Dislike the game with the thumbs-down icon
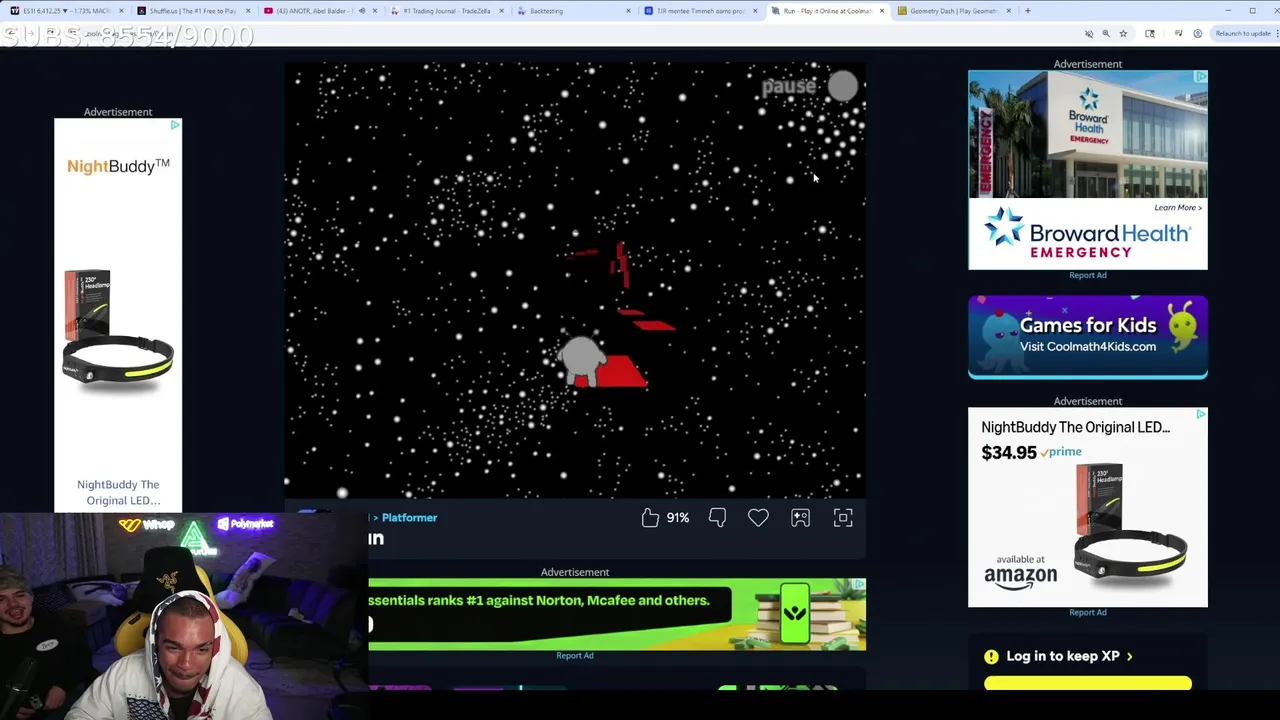This screenshot has height=720, width=1280. [717, 517]
